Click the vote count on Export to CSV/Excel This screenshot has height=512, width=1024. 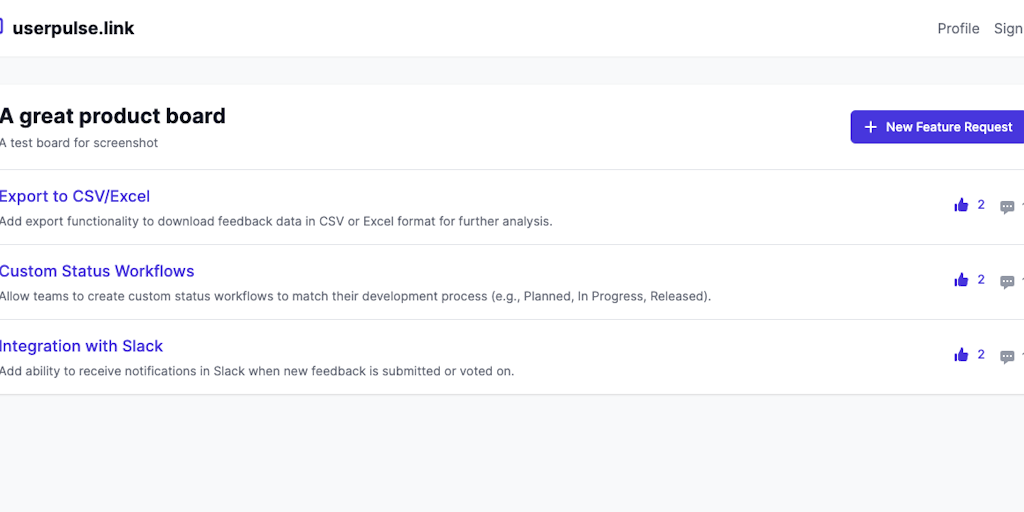(x=981, y=205)
